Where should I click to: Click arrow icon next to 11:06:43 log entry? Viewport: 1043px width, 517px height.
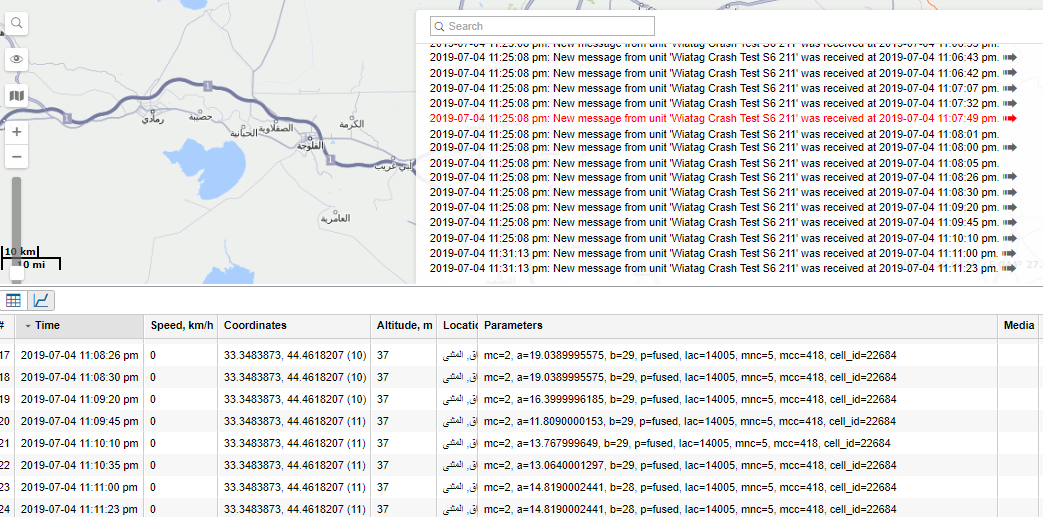click(1009, 58)
